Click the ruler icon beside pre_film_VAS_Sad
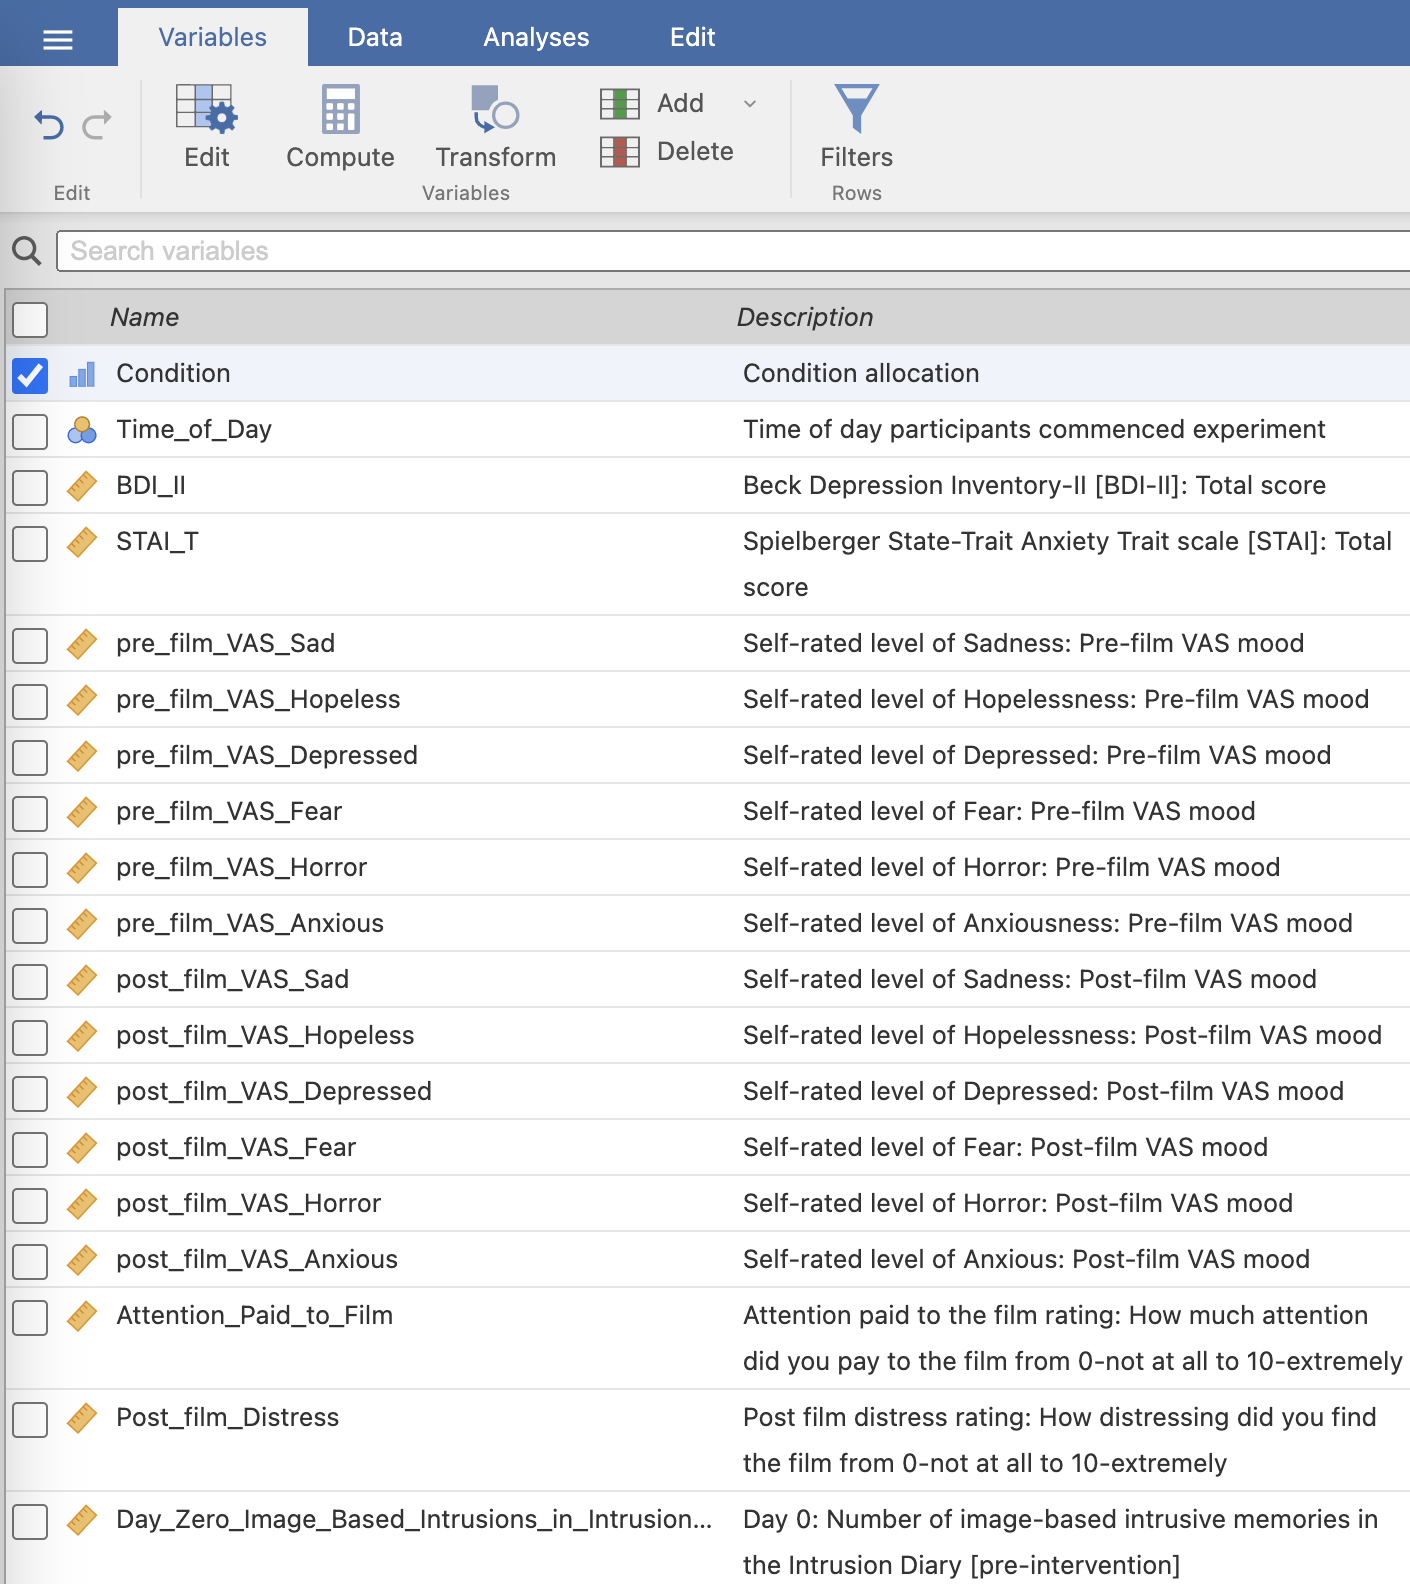Viewport: 1410px width, 1584px height. (82, 644)
